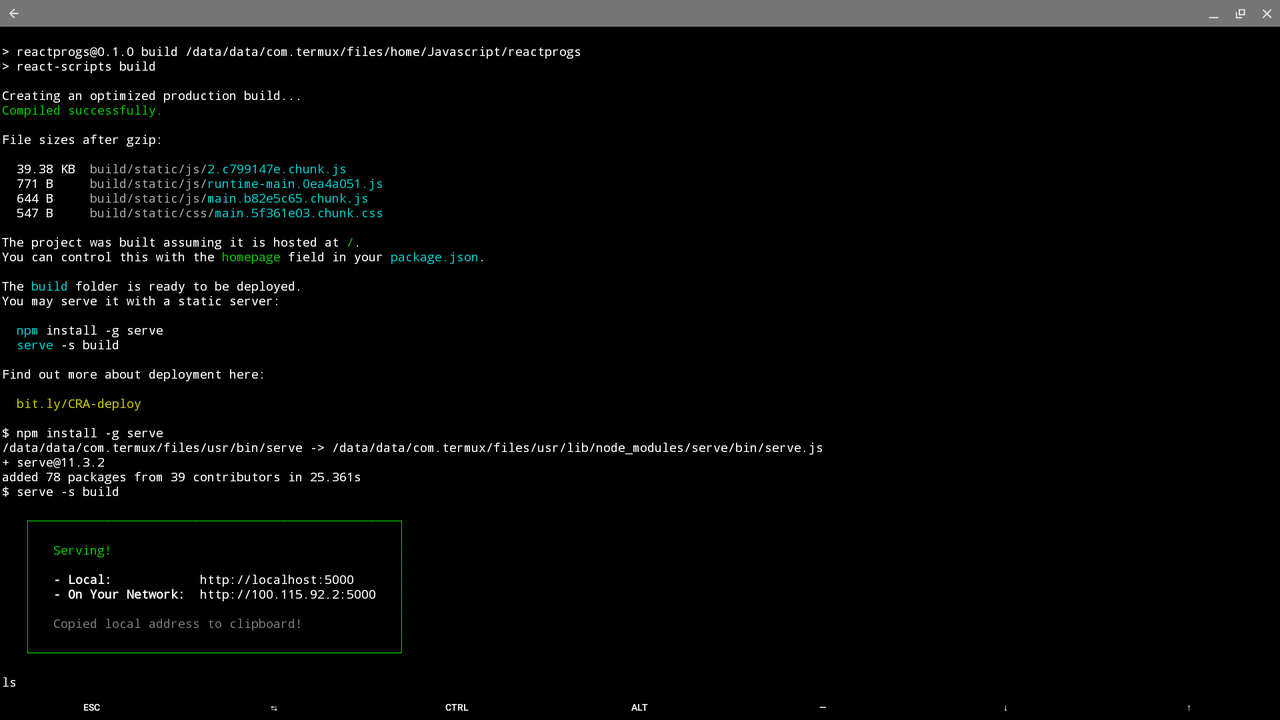Tap the up arrow extra key
The width and height of the screenshot is (1280, 720).
[x=1189, y=707]
